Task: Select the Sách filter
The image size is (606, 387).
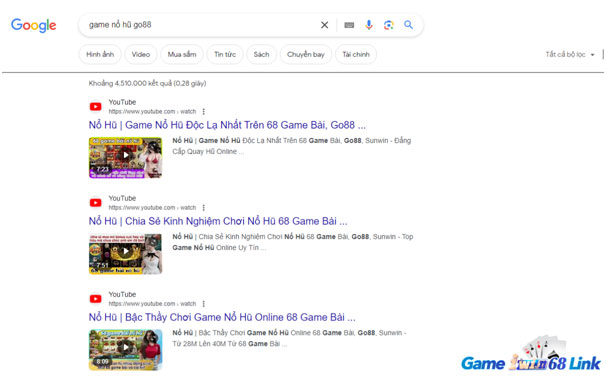Action: click(261, 55)
